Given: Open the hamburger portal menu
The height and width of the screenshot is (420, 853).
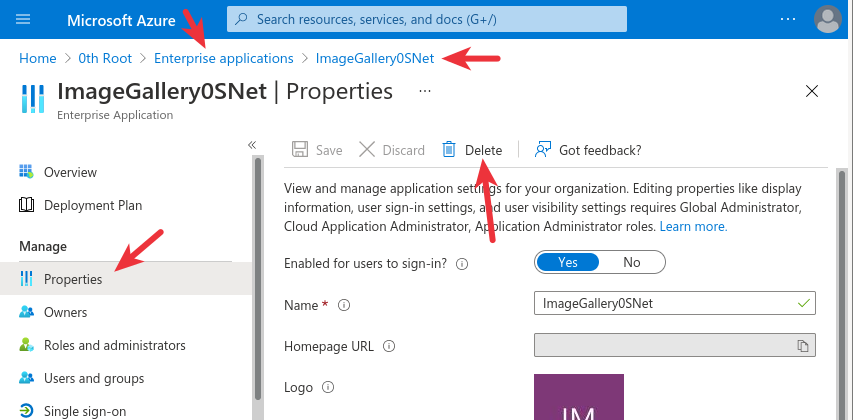Looking at the screenshot, I should 24,19.
